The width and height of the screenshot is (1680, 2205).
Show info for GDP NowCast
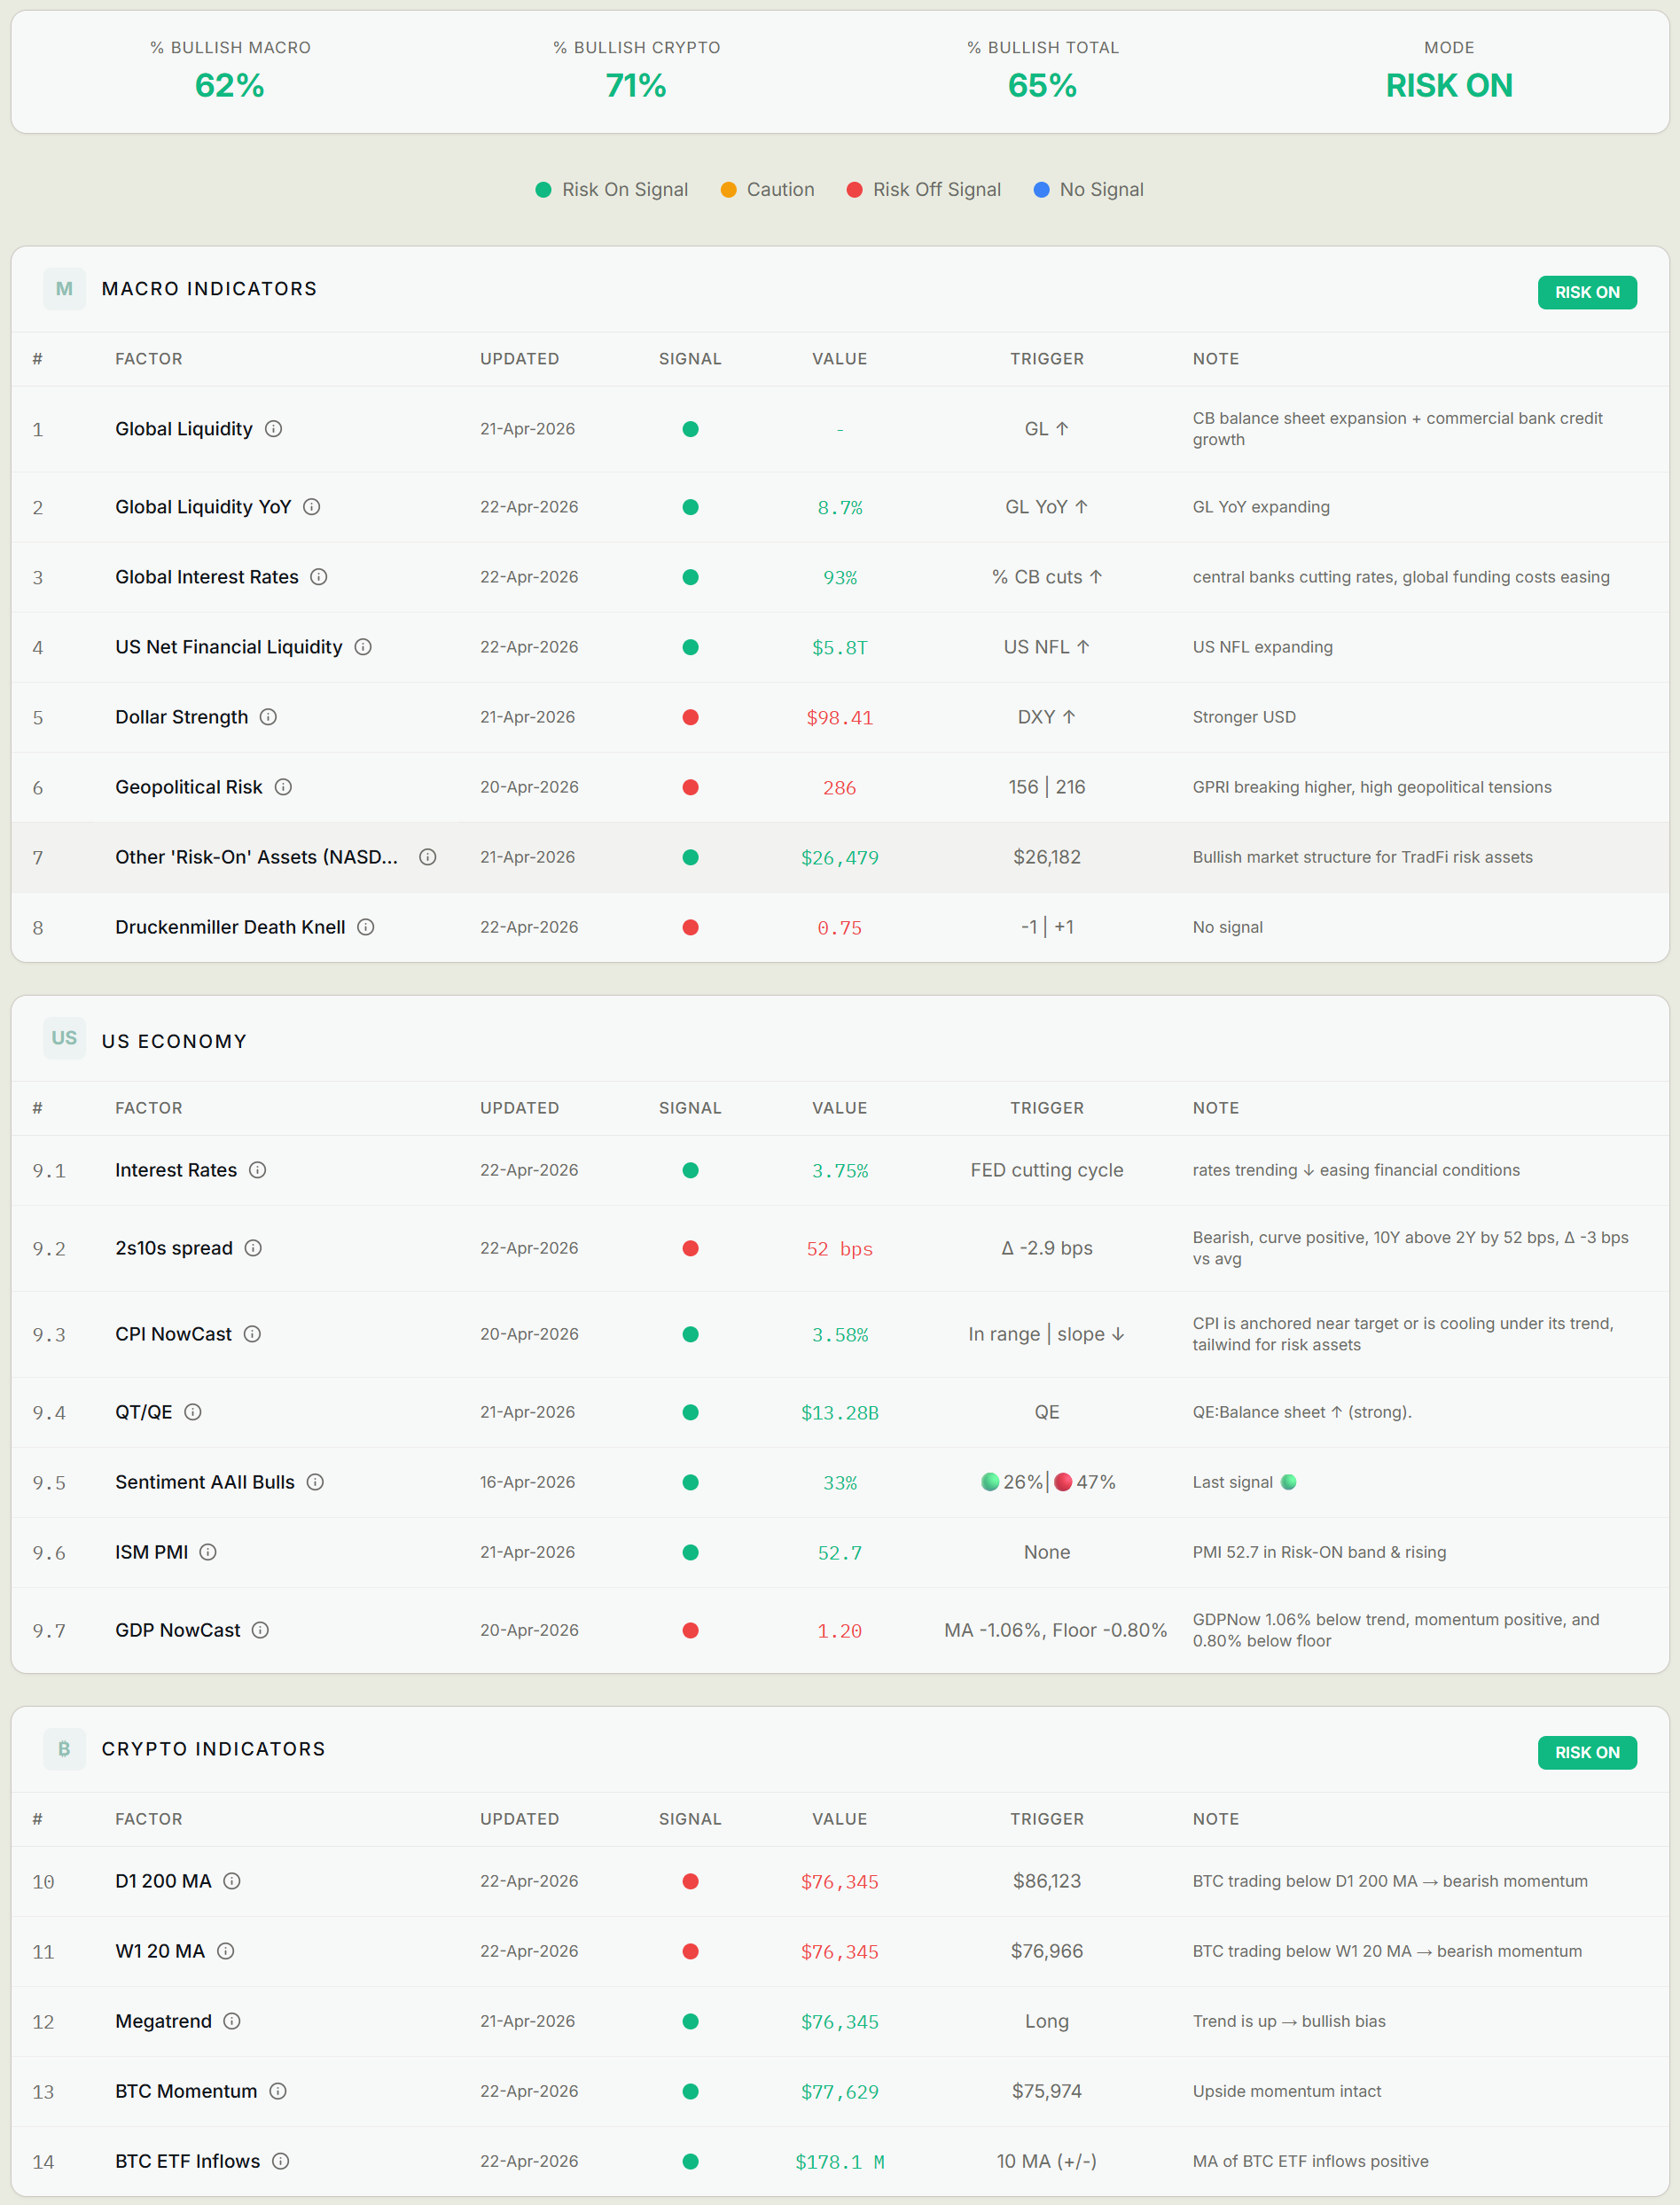coord(260,1630)
